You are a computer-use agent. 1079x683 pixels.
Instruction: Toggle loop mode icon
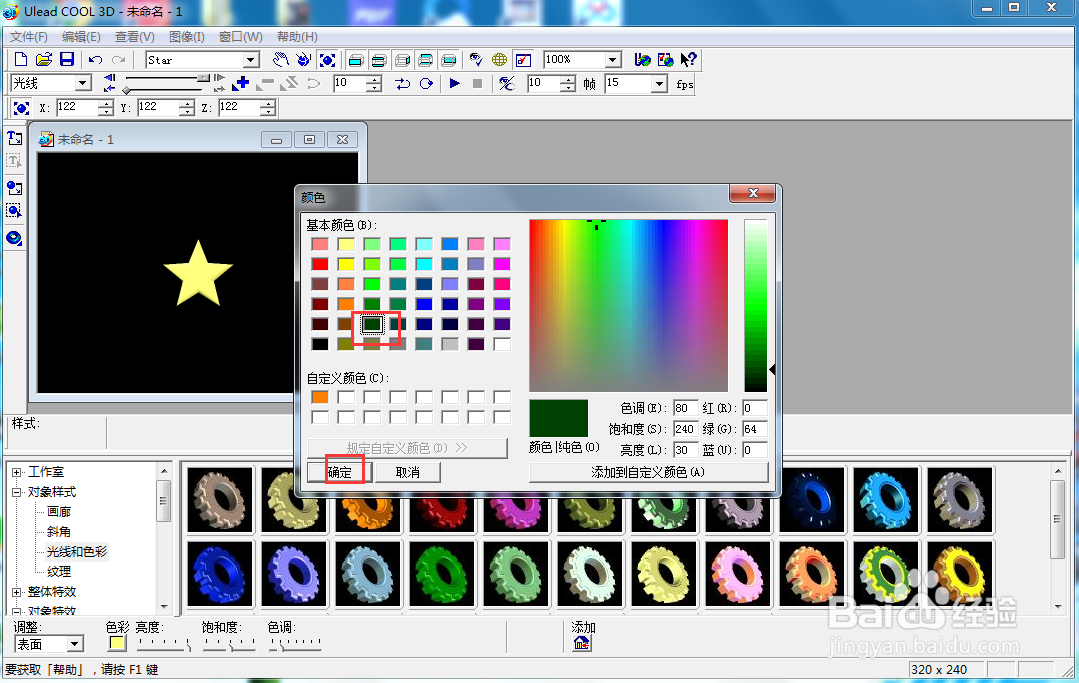[x=426, y=84]
